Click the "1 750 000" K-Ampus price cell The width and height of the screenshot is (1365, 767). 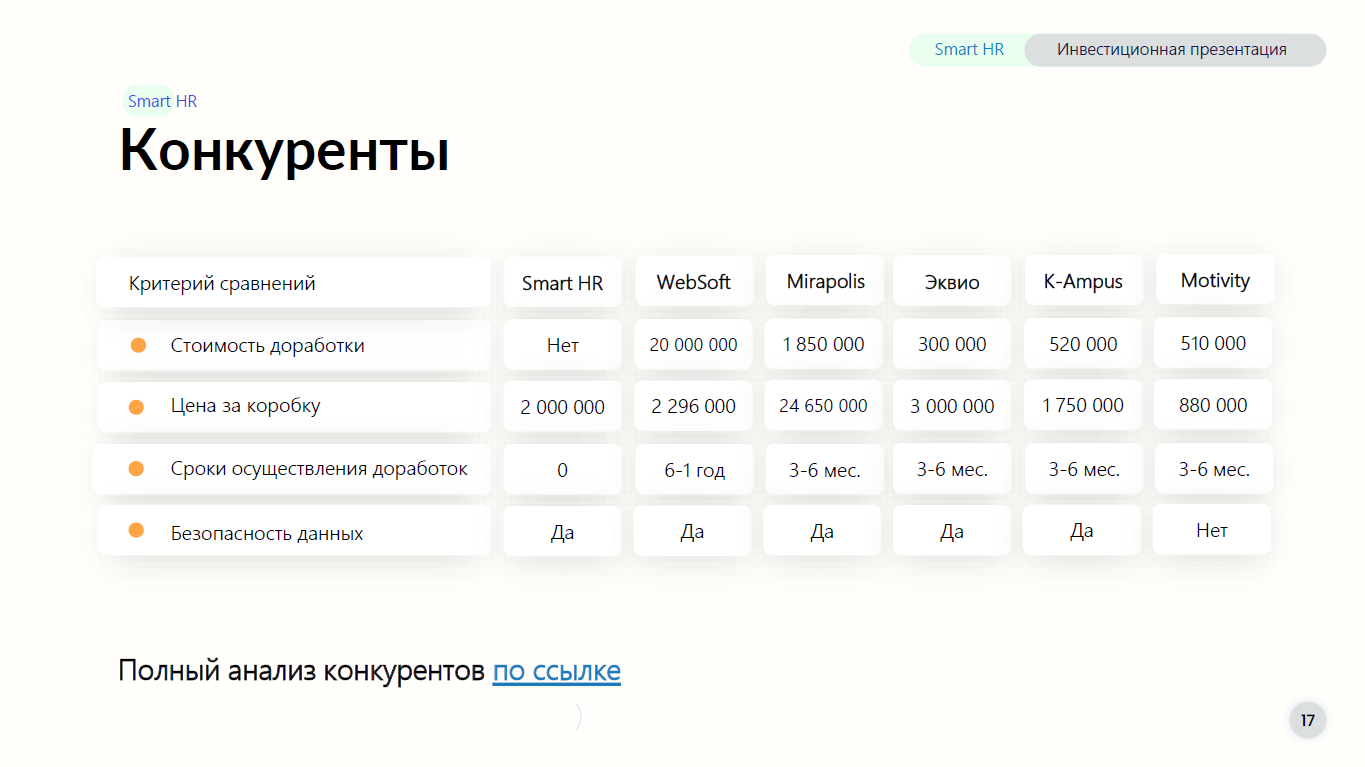[1082, 405]
